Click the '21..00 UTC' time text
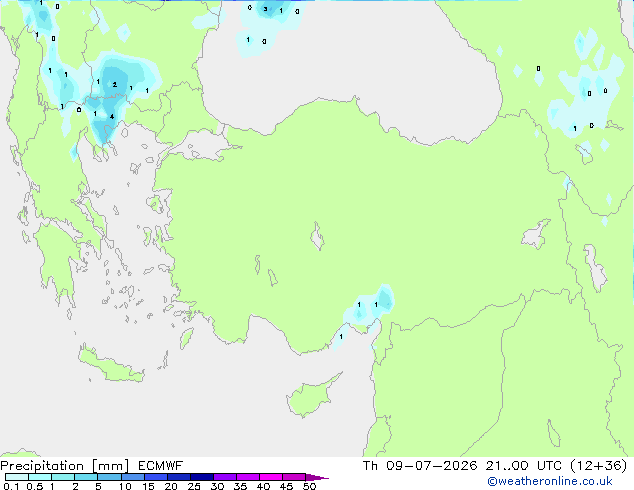Image resolution: width=634 pixels, height=490 pixels. pyautogui.click(x=524, y=466)
